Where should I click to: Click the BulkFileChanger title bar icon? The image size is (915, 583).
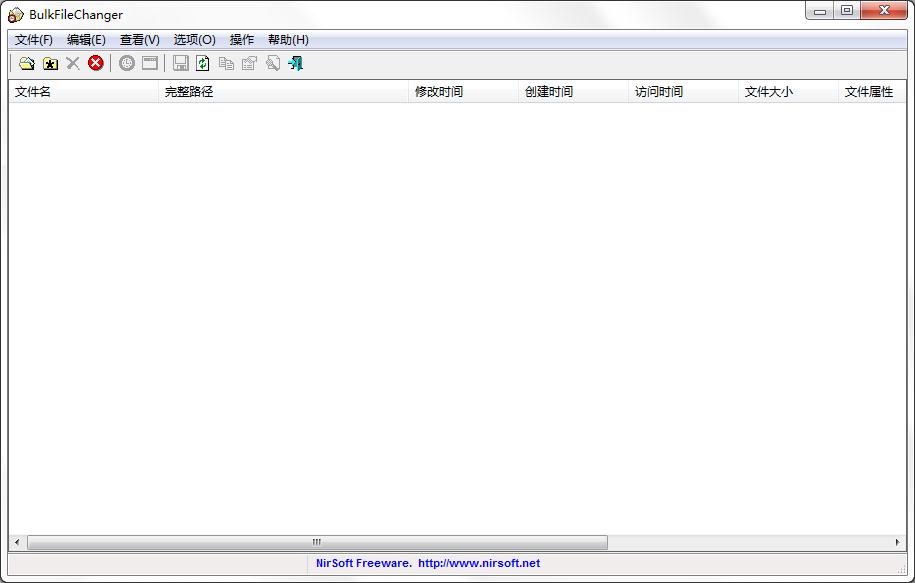[x=12, y=13]
